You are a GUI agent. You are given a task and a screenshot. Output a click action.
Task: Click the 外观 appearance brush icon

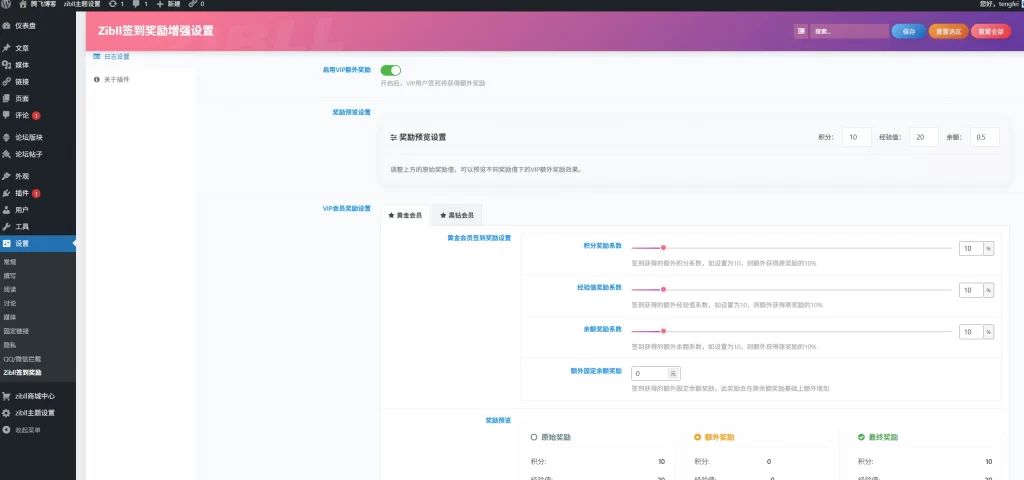pos(7,176)
